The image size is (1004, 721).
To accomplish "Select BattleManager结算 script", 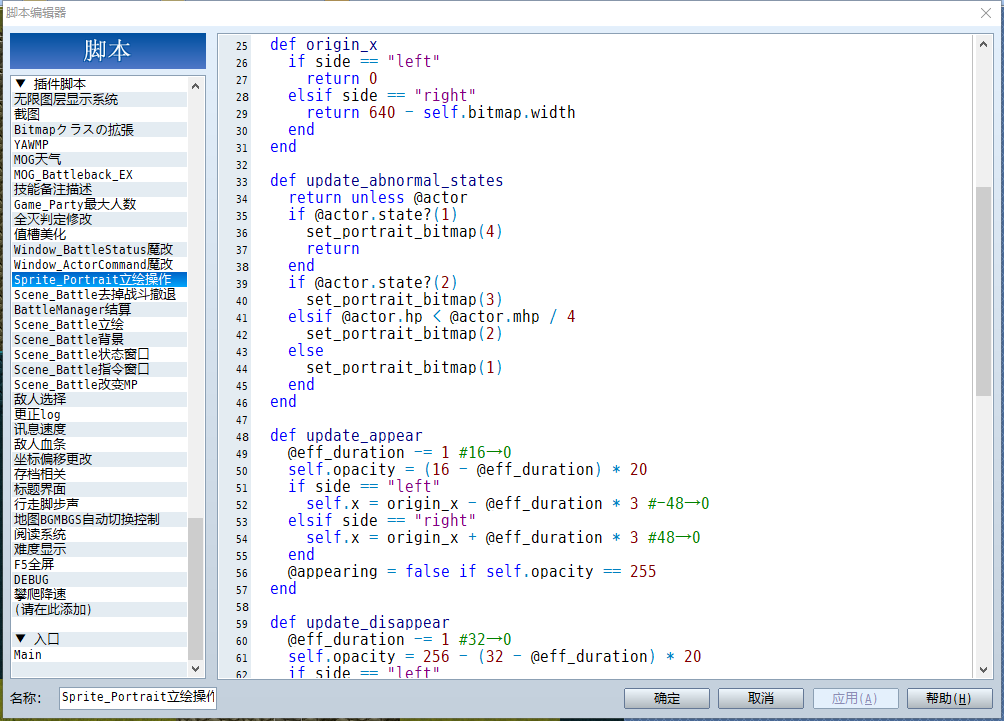I will [99, 309].
